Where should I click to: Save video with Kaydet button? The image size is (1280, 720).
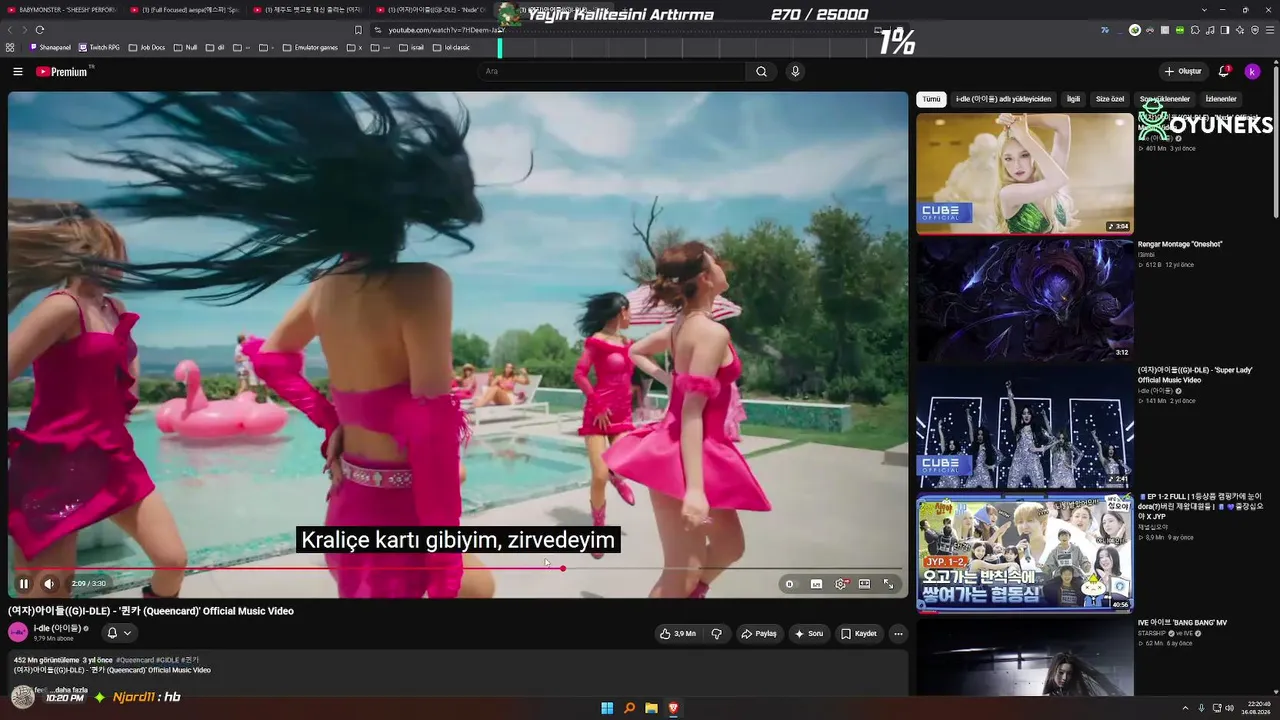(858, 633)
